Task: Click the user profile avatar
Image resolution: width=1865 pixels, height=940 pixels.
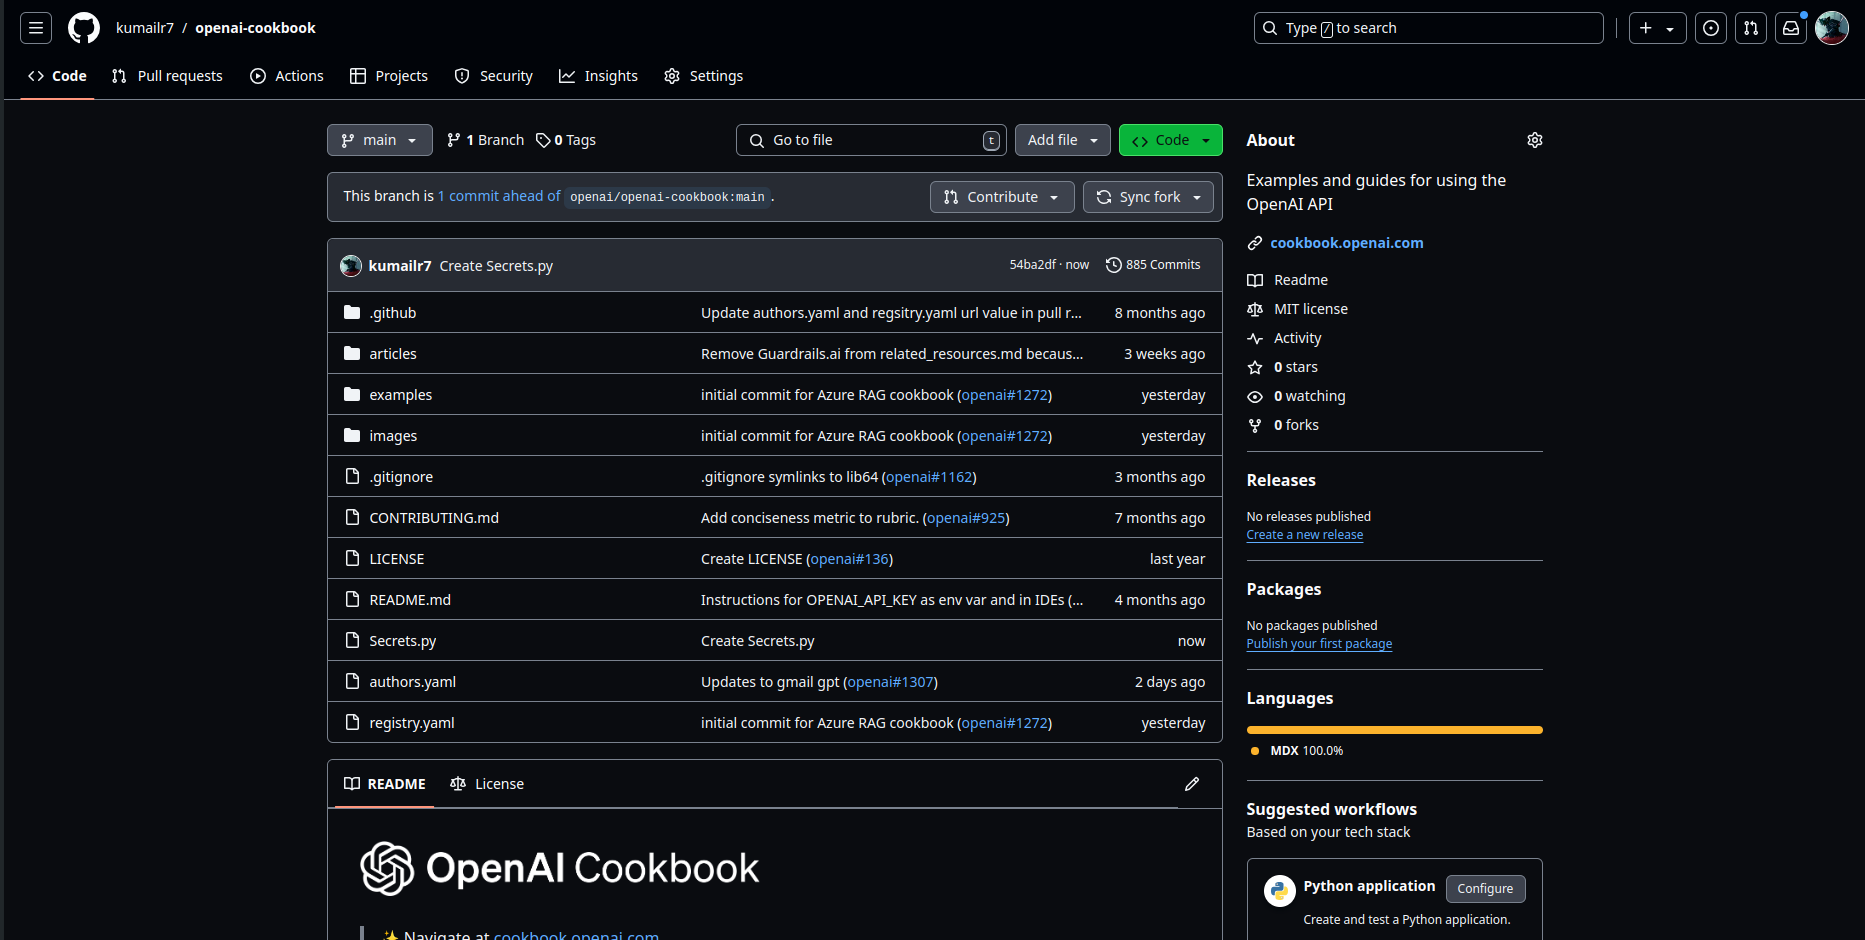Action: point(1831,28)
